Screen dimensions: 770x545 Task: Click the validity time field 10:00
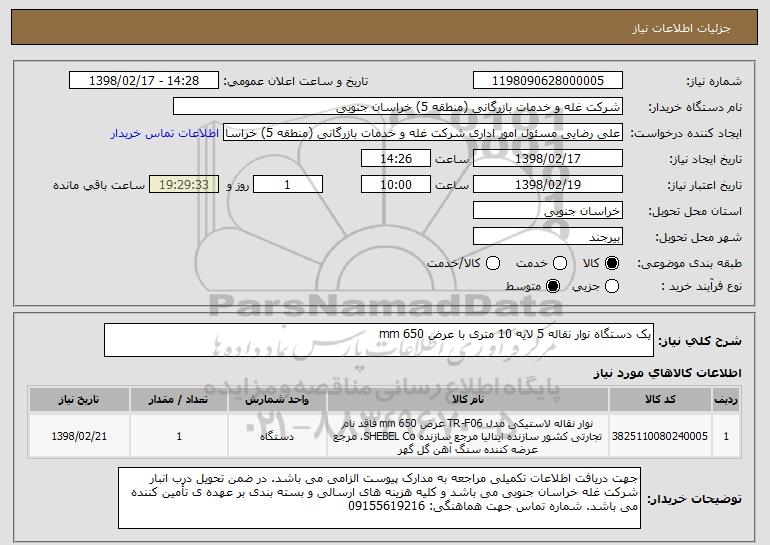point(396,185)
